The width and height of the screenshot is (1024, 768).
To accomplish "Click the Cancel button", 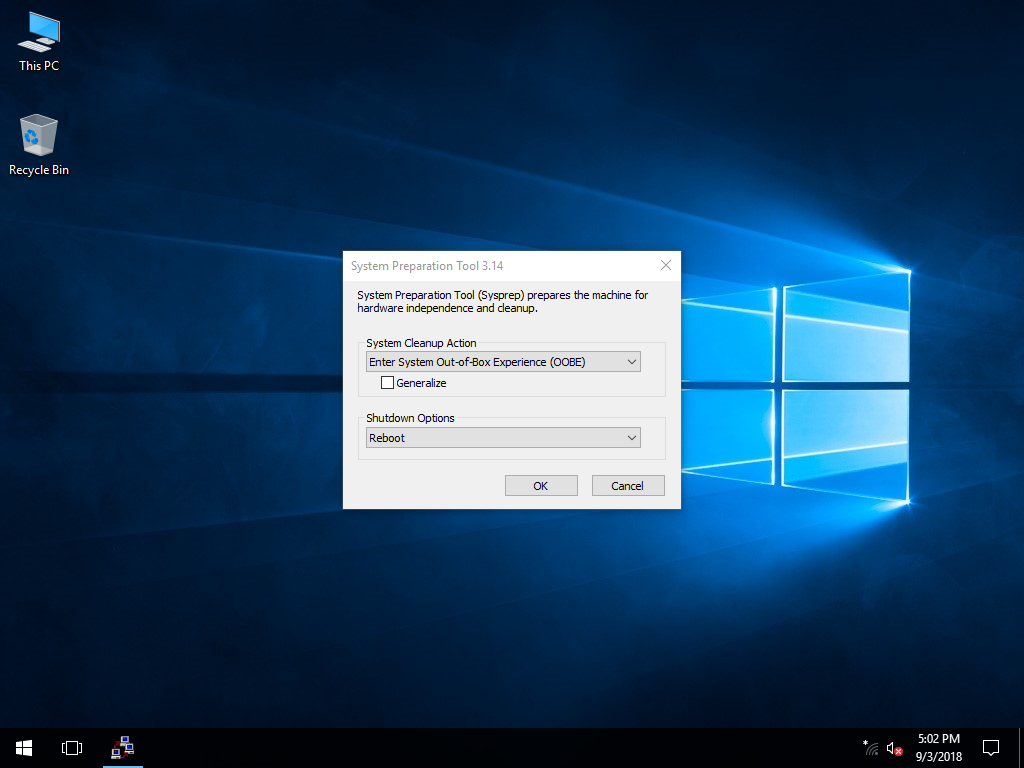I will coord(628,485).
